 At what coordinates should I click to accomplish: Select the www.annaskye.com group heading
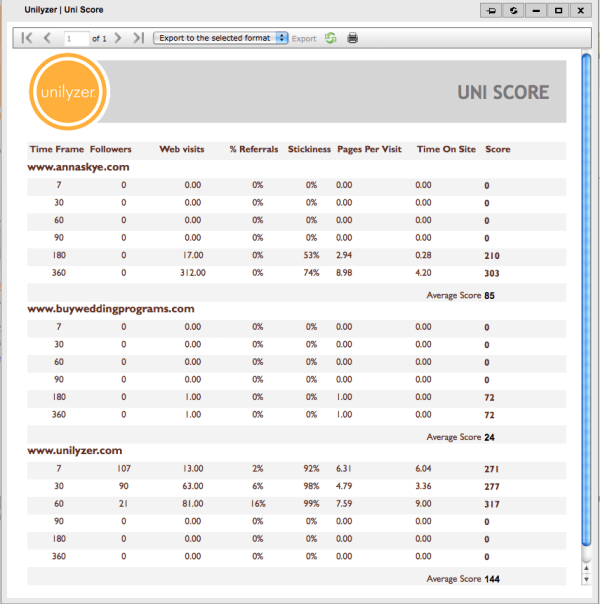78,167
